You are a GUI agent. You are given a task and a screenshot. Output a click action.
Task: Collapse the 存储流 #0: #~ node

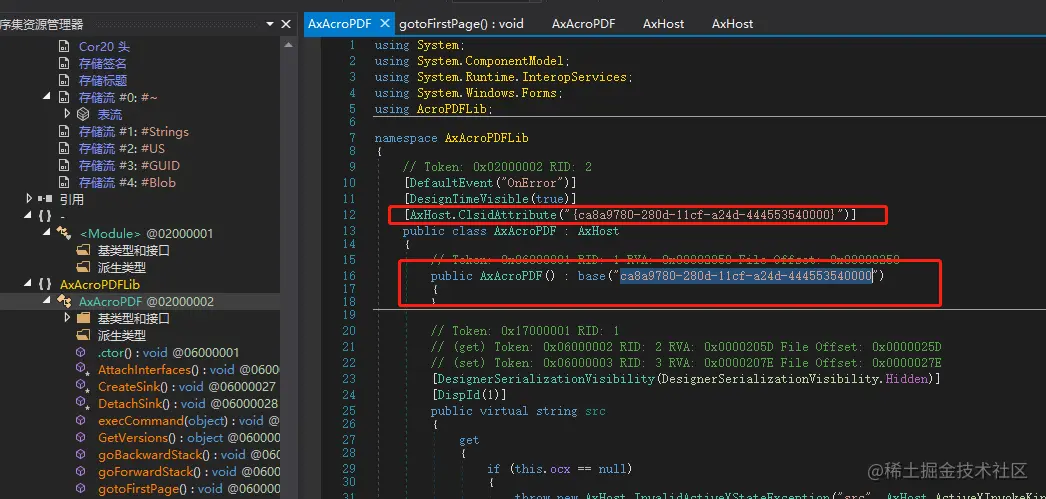47,97
